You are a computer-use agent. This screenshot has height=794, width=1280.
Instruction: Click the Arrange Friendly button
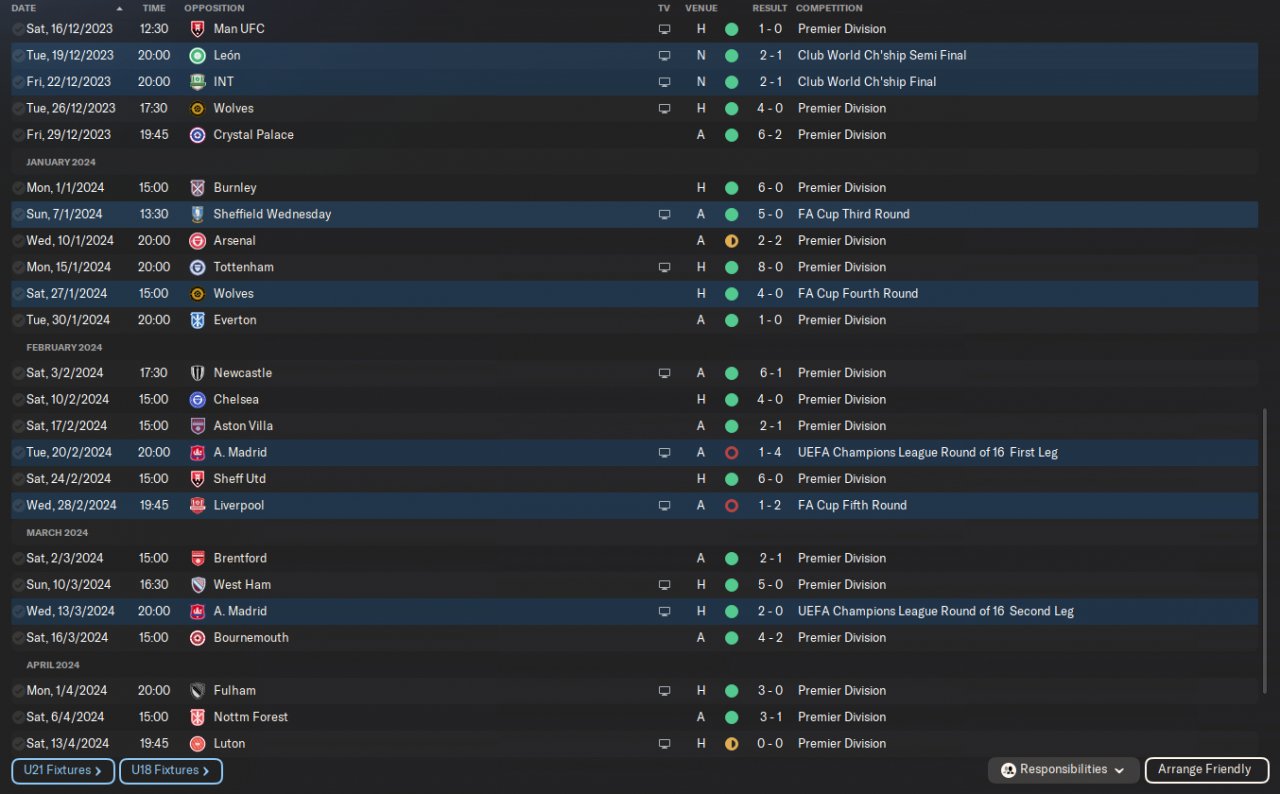(1206, 770)
